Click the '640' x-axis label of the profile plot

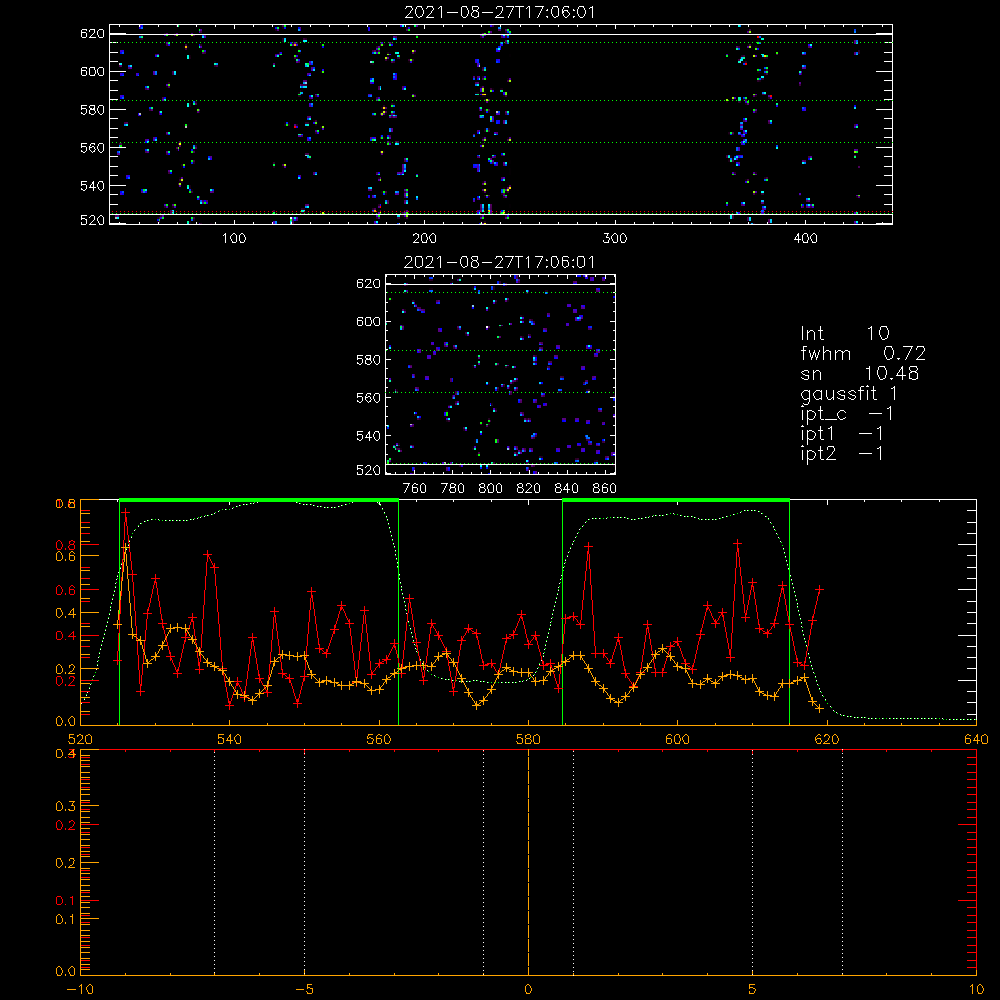coord(976,739)
